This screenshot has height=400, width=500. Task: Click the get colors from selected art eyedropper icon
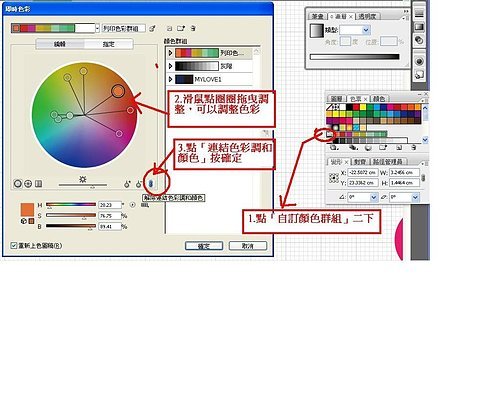coord(152,29)
